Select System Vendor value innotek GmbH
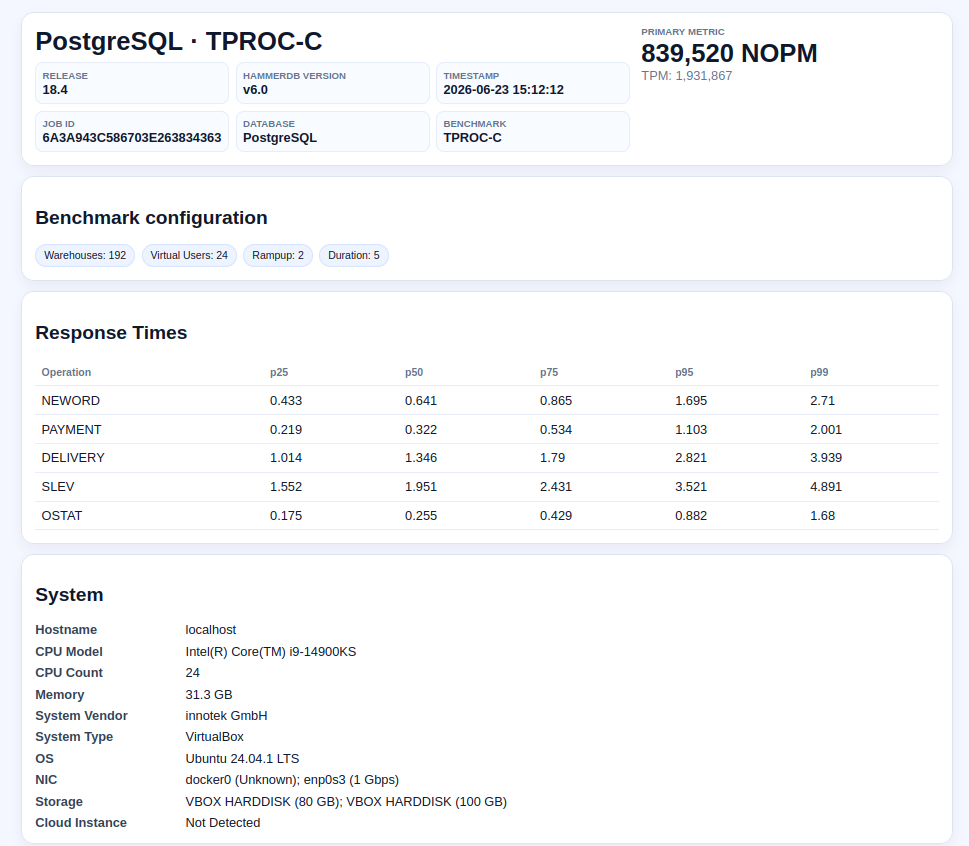Image resolution: width=969 pixels, height=846 pixels. (226, 716)
